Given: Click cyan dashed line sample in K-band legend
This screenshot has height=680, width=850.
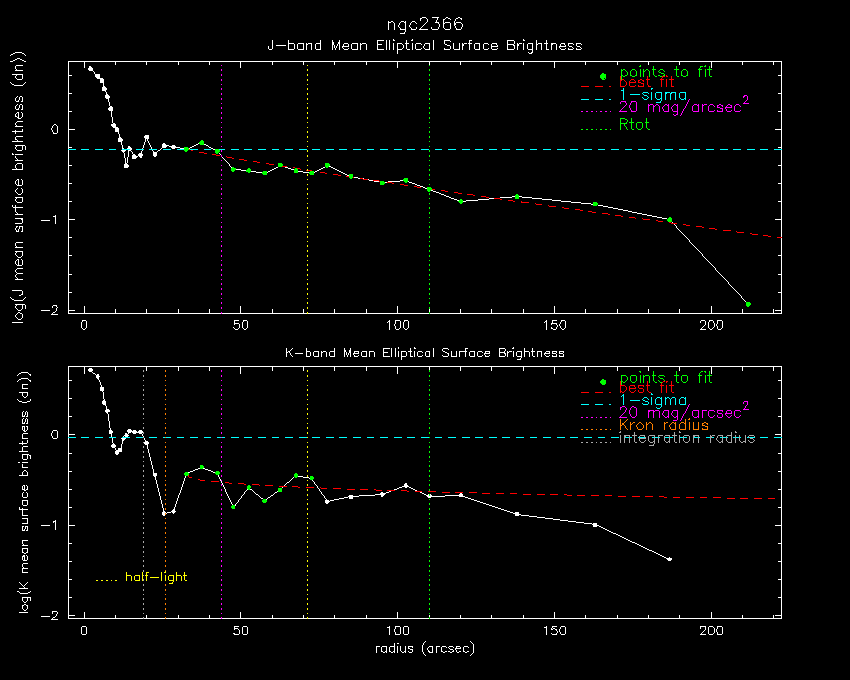Looking at the screenshot, I should (596, 405).
